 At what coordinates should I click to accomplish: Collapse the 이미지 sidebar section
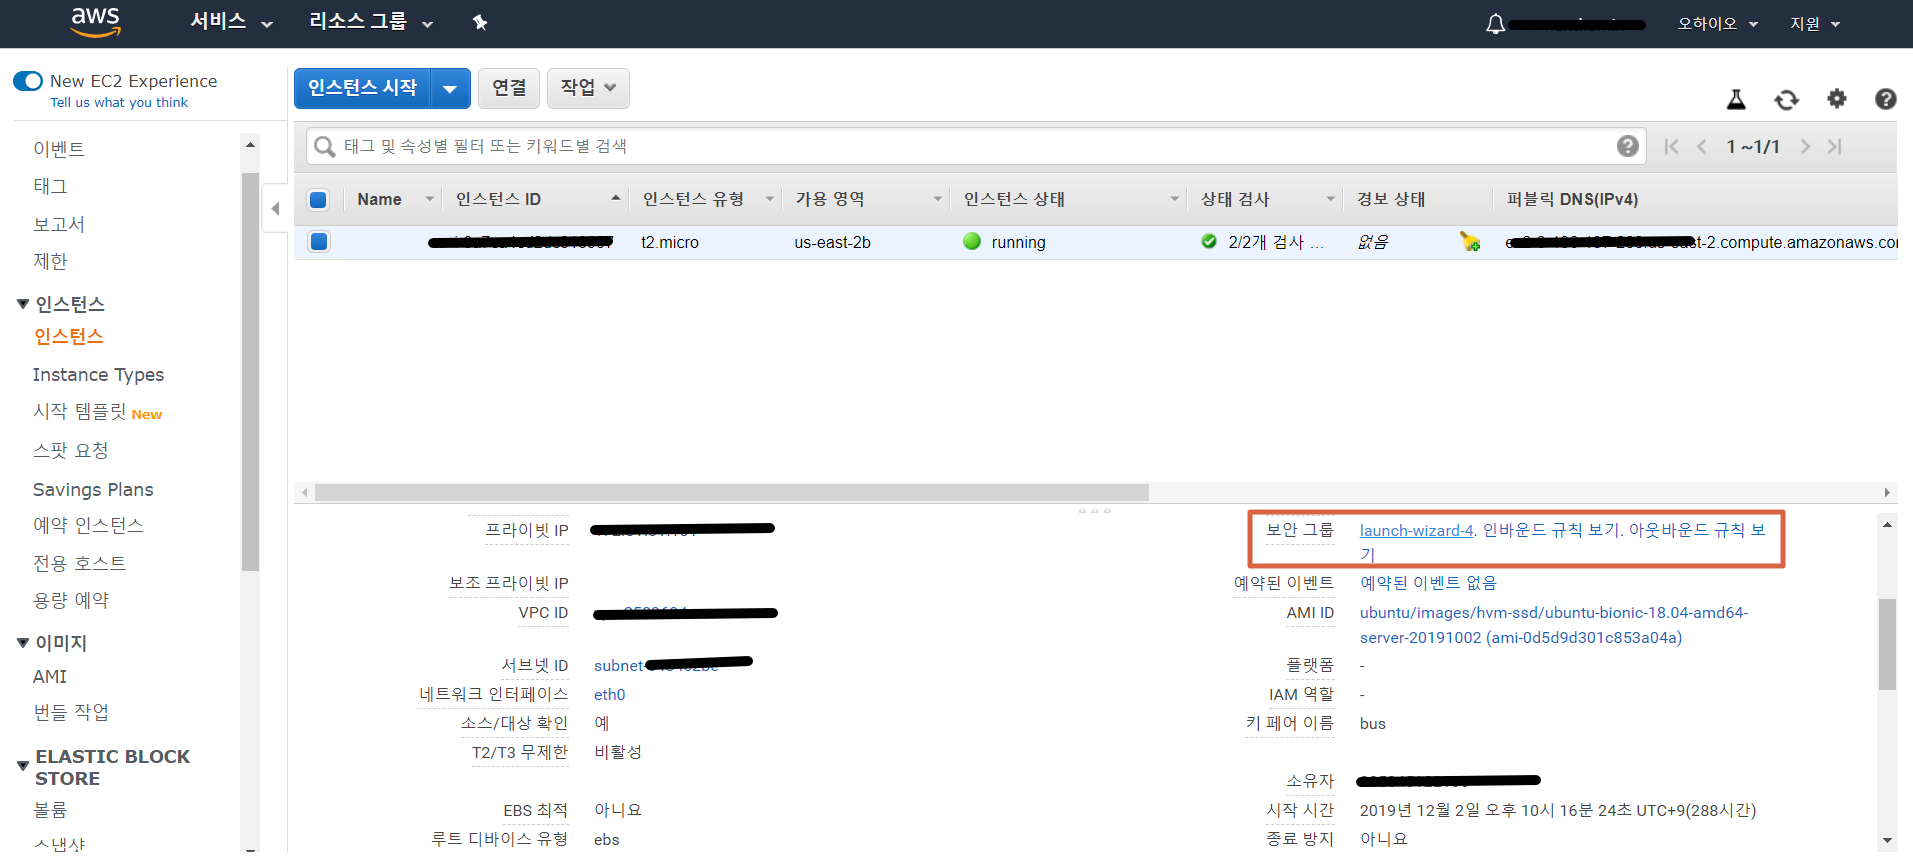[x=23, y=643]
